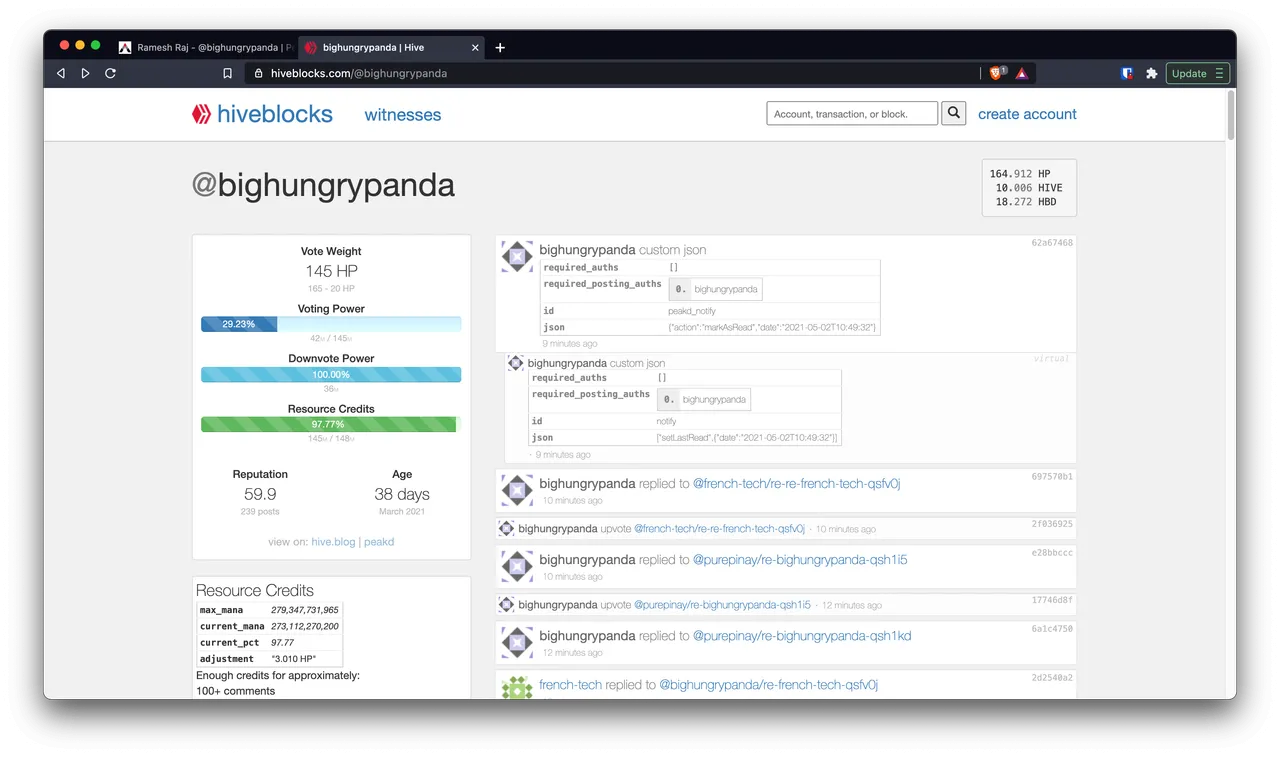Image resolution: width=1280 pixels, height=757 pixels.
Task: Open transaction hash 17746d8f
Action: pos(1052,600)
